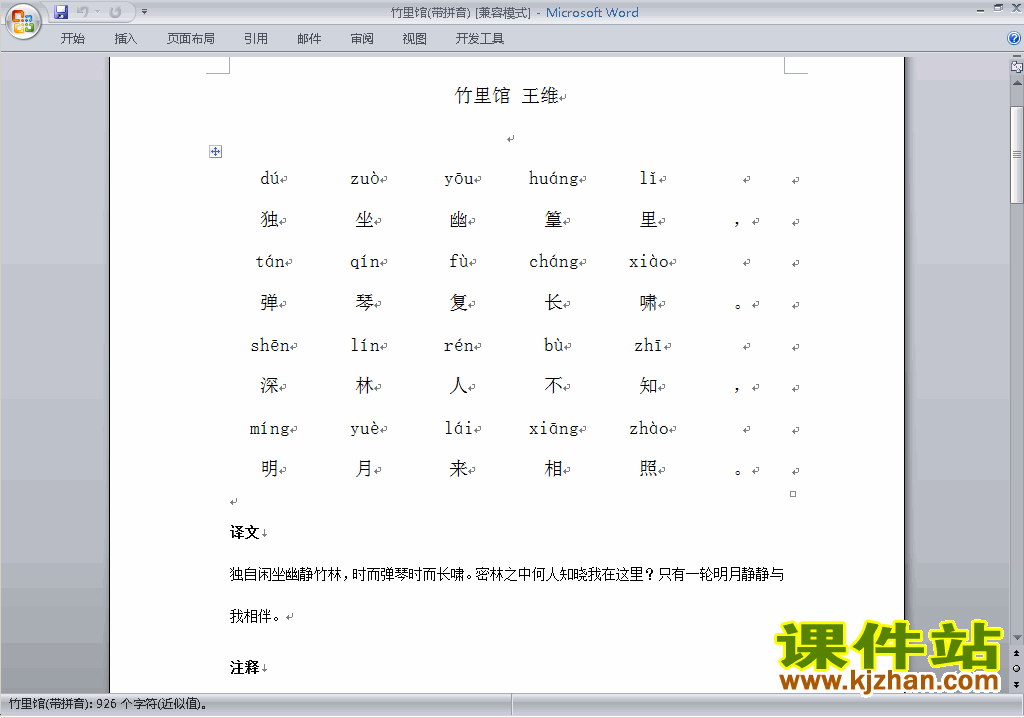Viewport: 1024px width, 718px height.
Task: Open the 插入 ribbon tab
Action: pos(125,39)
